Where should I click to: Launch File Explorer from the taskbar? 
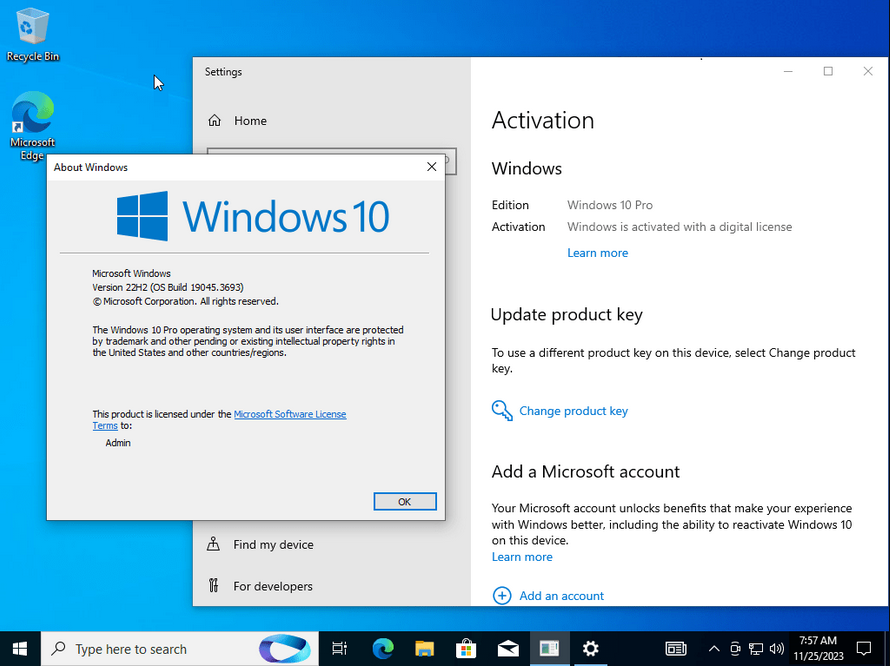tap(424, 648)
